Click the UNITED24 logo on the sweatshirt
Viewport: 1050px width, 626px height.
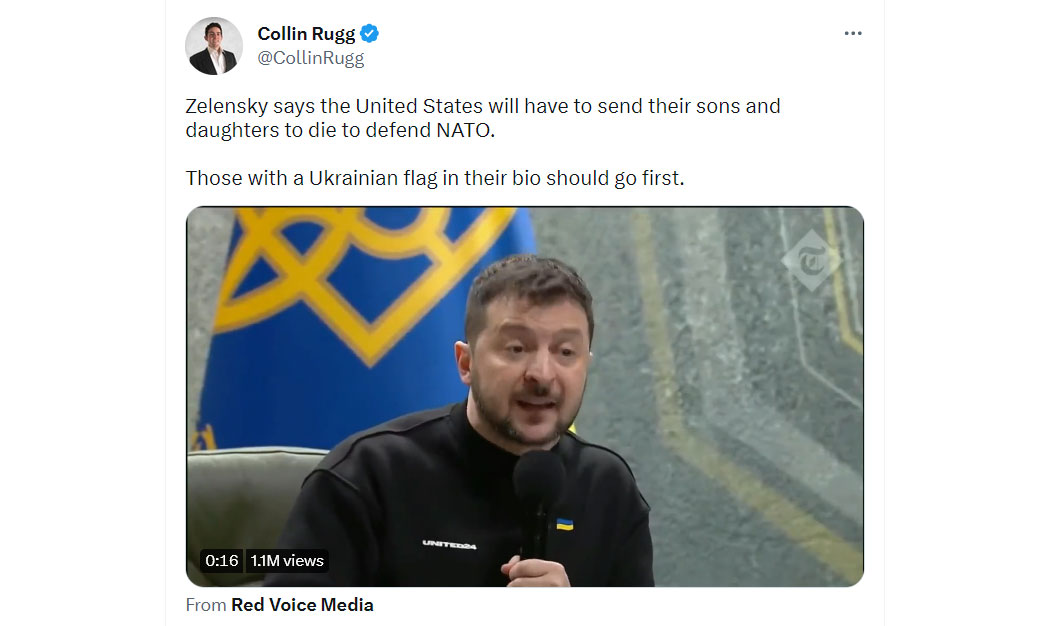pyautogui.click(x=449, y=544)
